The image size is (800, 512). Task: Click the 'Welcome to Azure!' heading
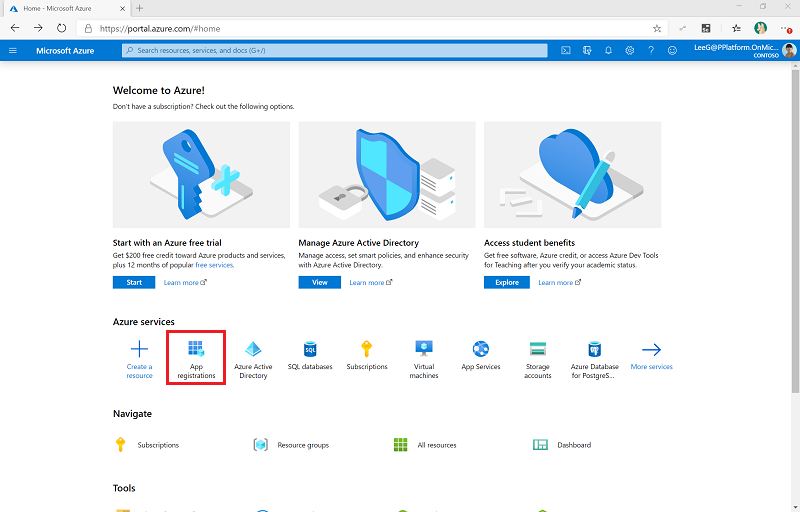pyautogui.click(x=159, y=90)
